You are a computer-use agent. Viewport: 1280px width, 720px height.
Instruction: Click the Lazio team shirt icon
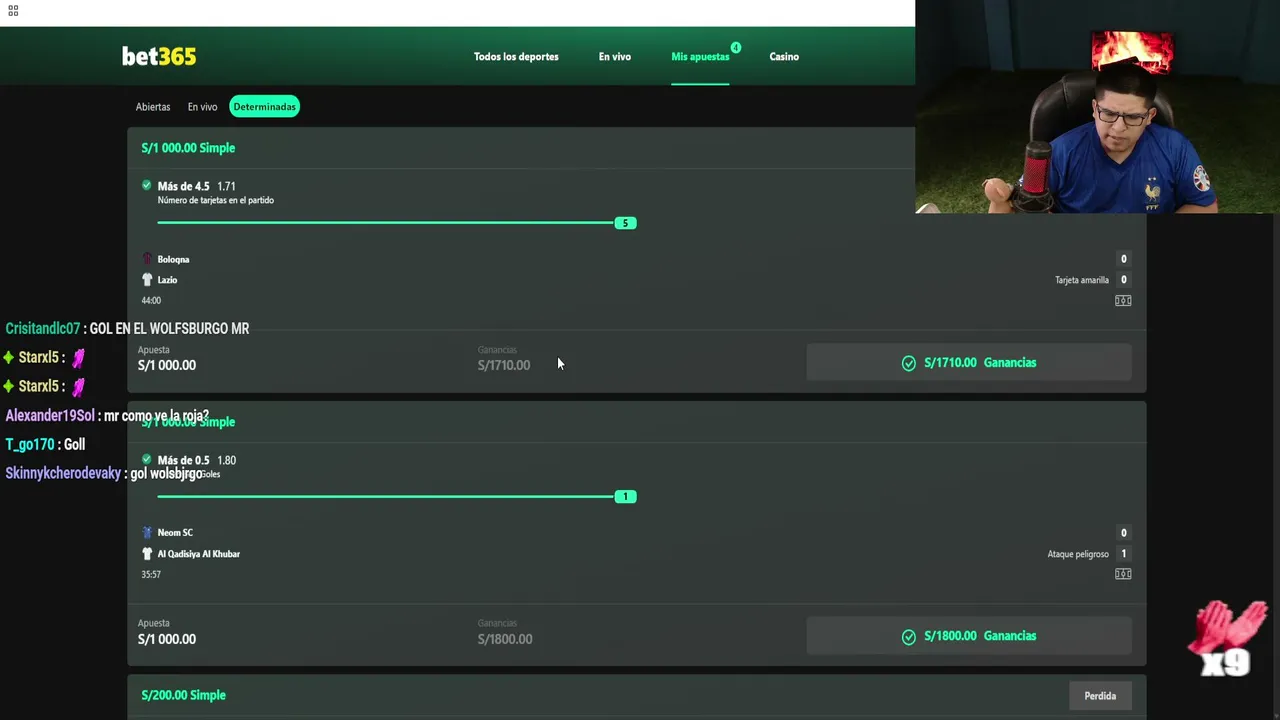(147, 280)
